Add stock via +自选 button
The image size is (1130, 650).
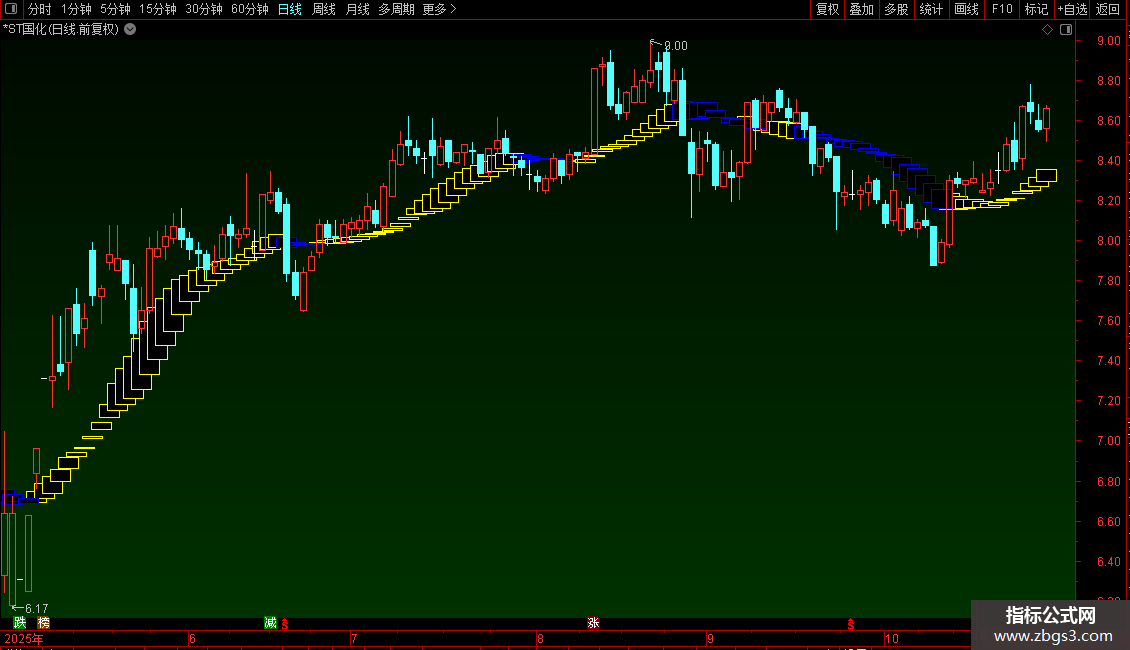coord(1072,9)
